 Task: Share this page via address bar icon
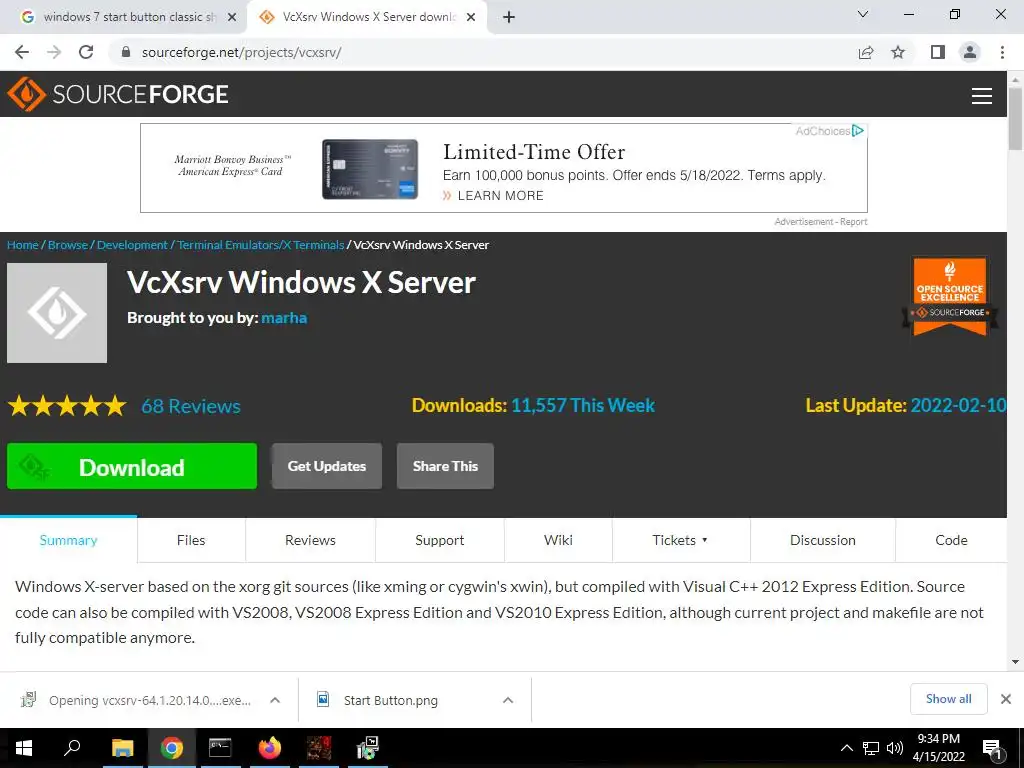(866, 52)
